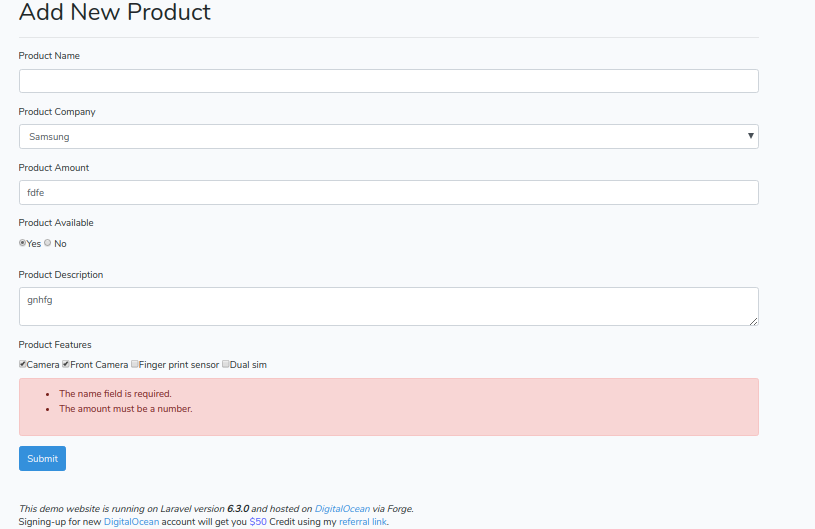Click the Product Name text field
815x529 pixels.
pos(388,81)
